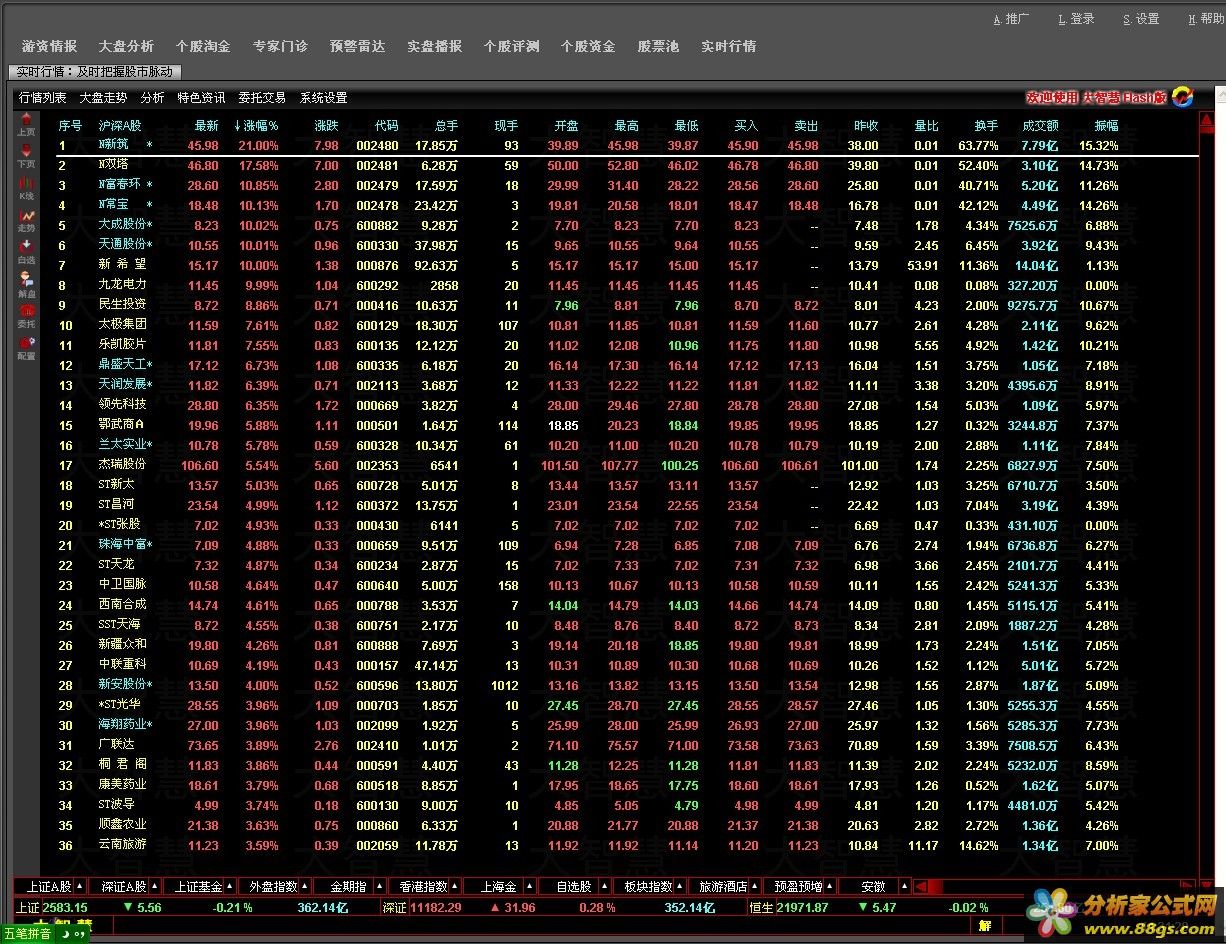1226x944 pixels.
Task: Click the red left arrow after 安徽 tab
Action: [921, 886]
